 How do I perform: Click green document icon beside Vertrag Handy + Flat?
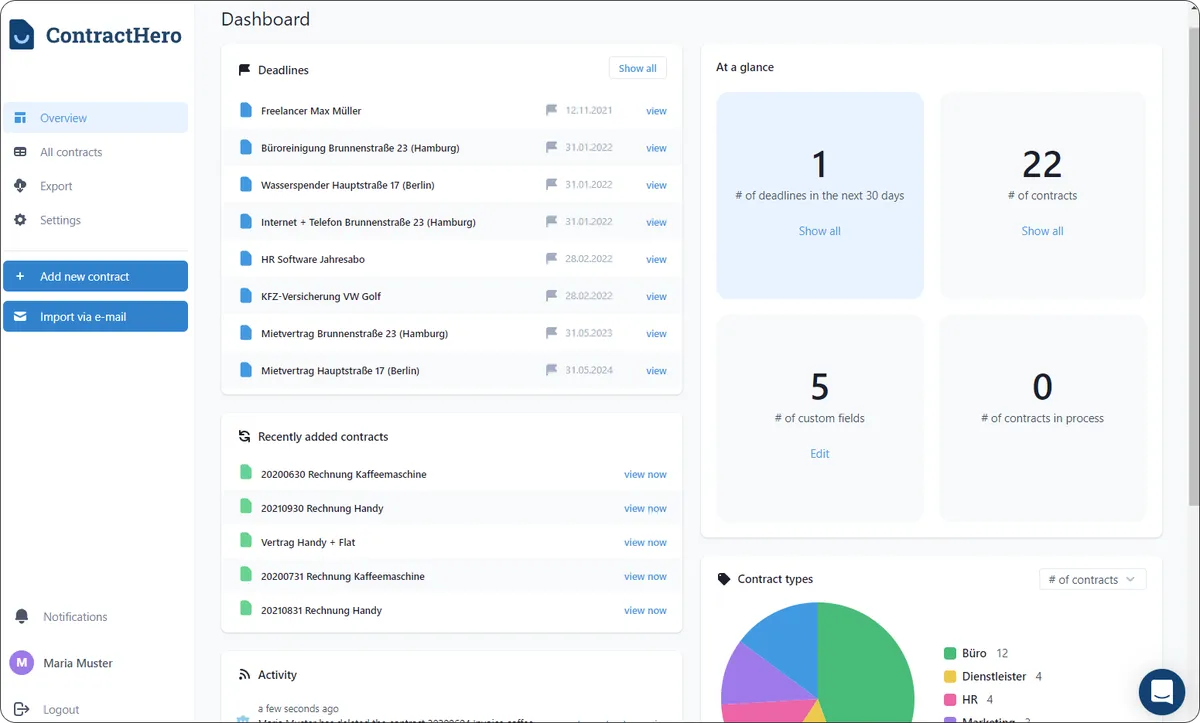pos(246,541)
